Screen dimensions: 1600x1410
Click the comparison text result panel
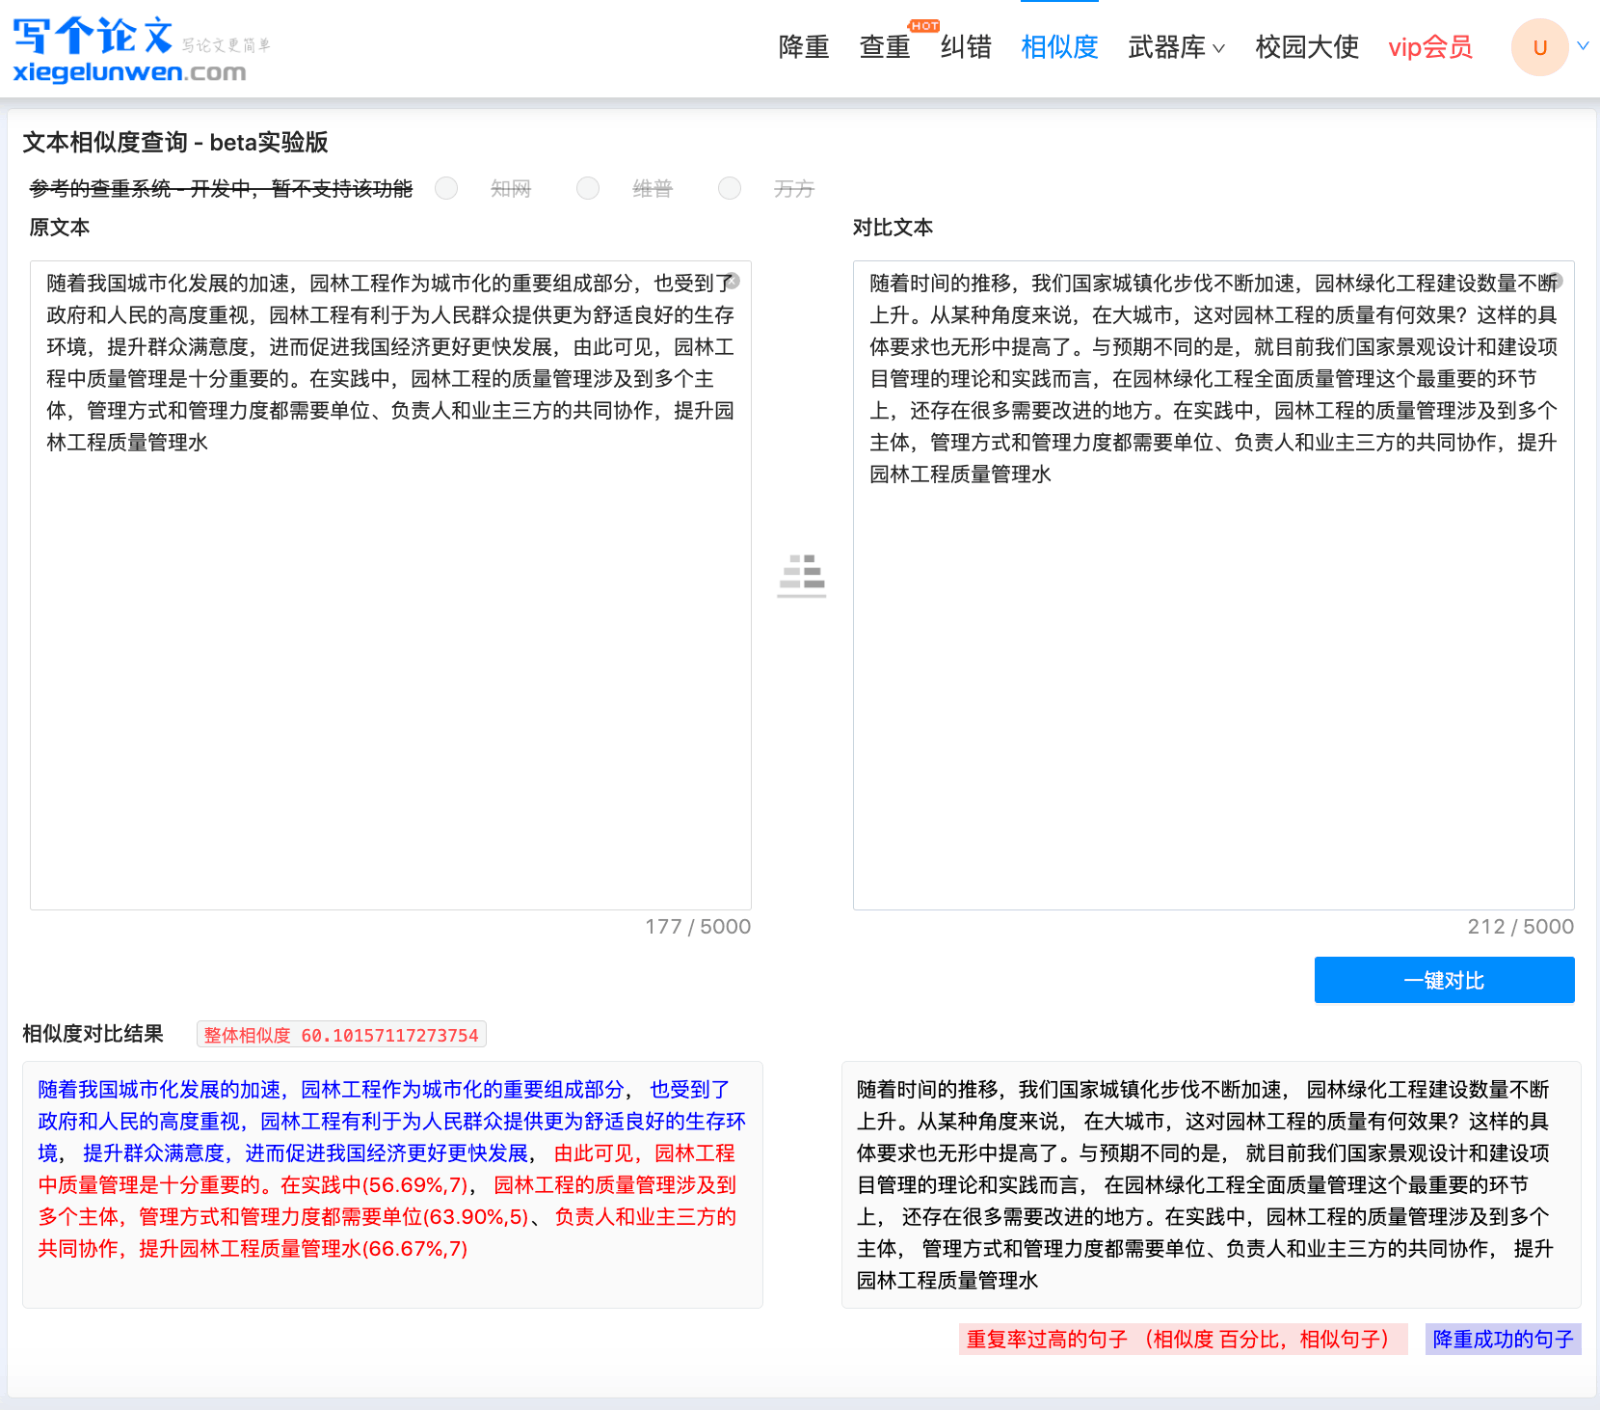pos(1212,1185)
